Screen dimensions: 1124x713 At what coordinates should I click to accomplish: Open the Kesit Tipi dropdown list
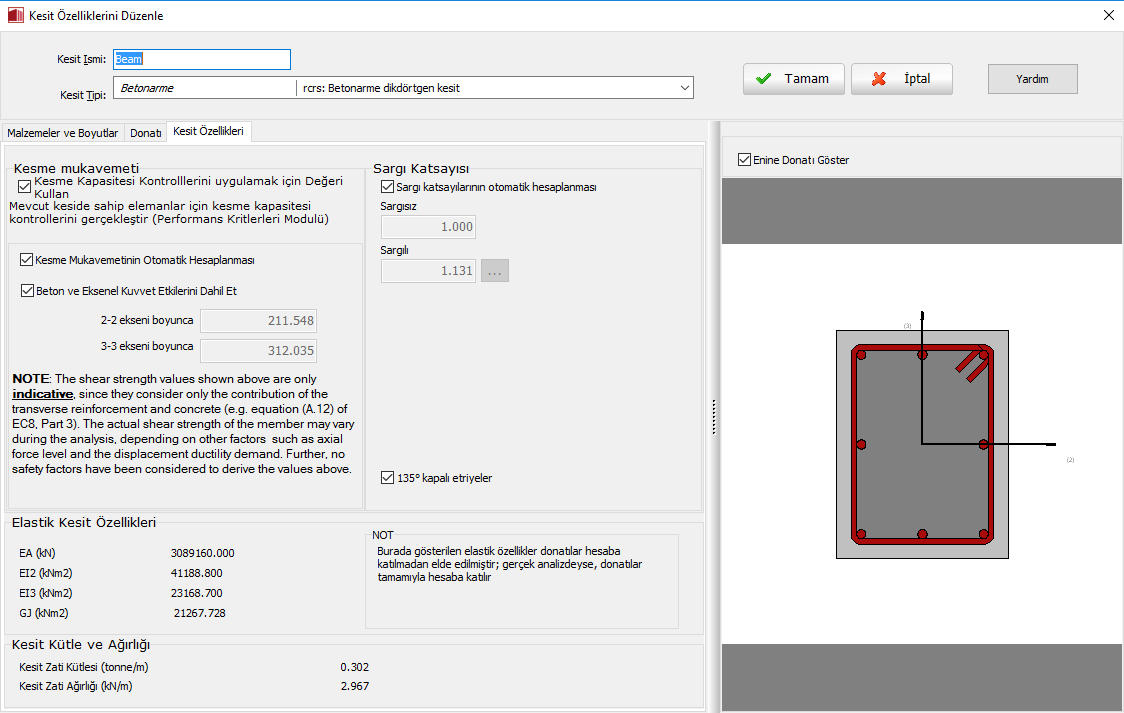[x=685, y=88]
